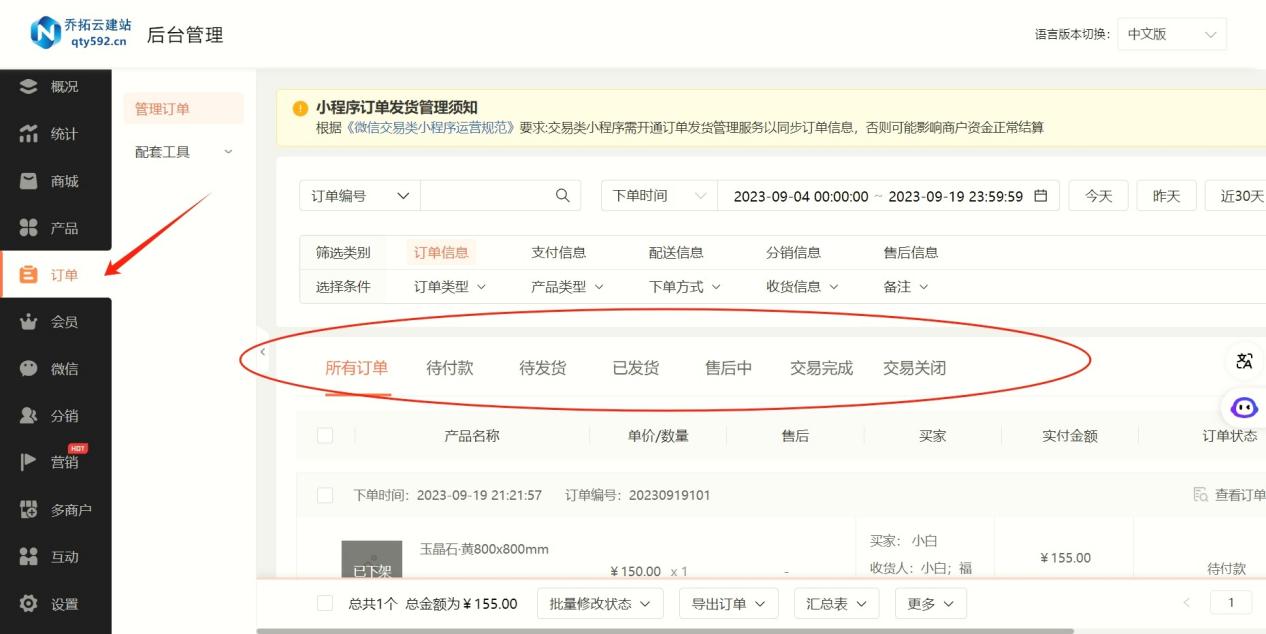1266x634 pixels.
Task: Click the 今天 date button
Action: (x=1098, y=196)
